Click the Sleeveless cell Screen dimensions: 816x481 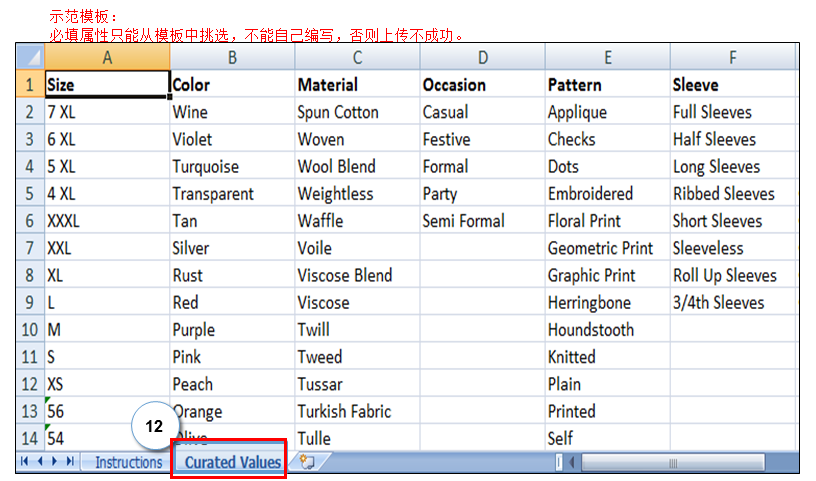click(733, 247)
